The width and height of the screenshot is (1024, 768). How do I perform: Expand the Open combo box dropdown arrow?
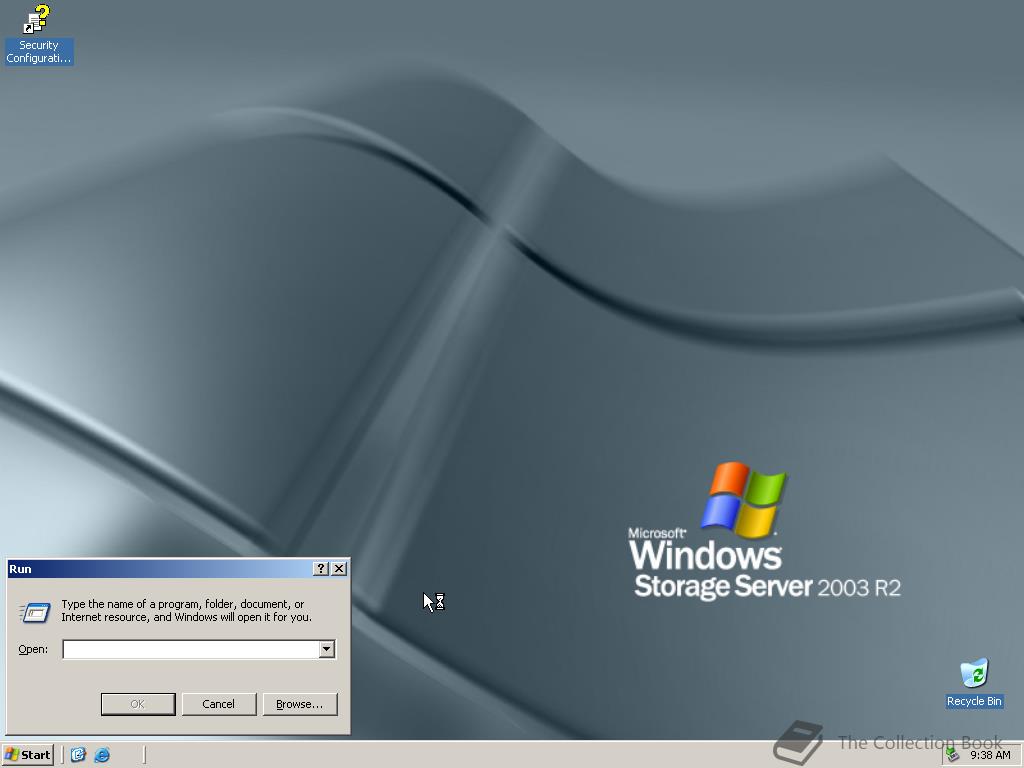(x=327, y=649)
